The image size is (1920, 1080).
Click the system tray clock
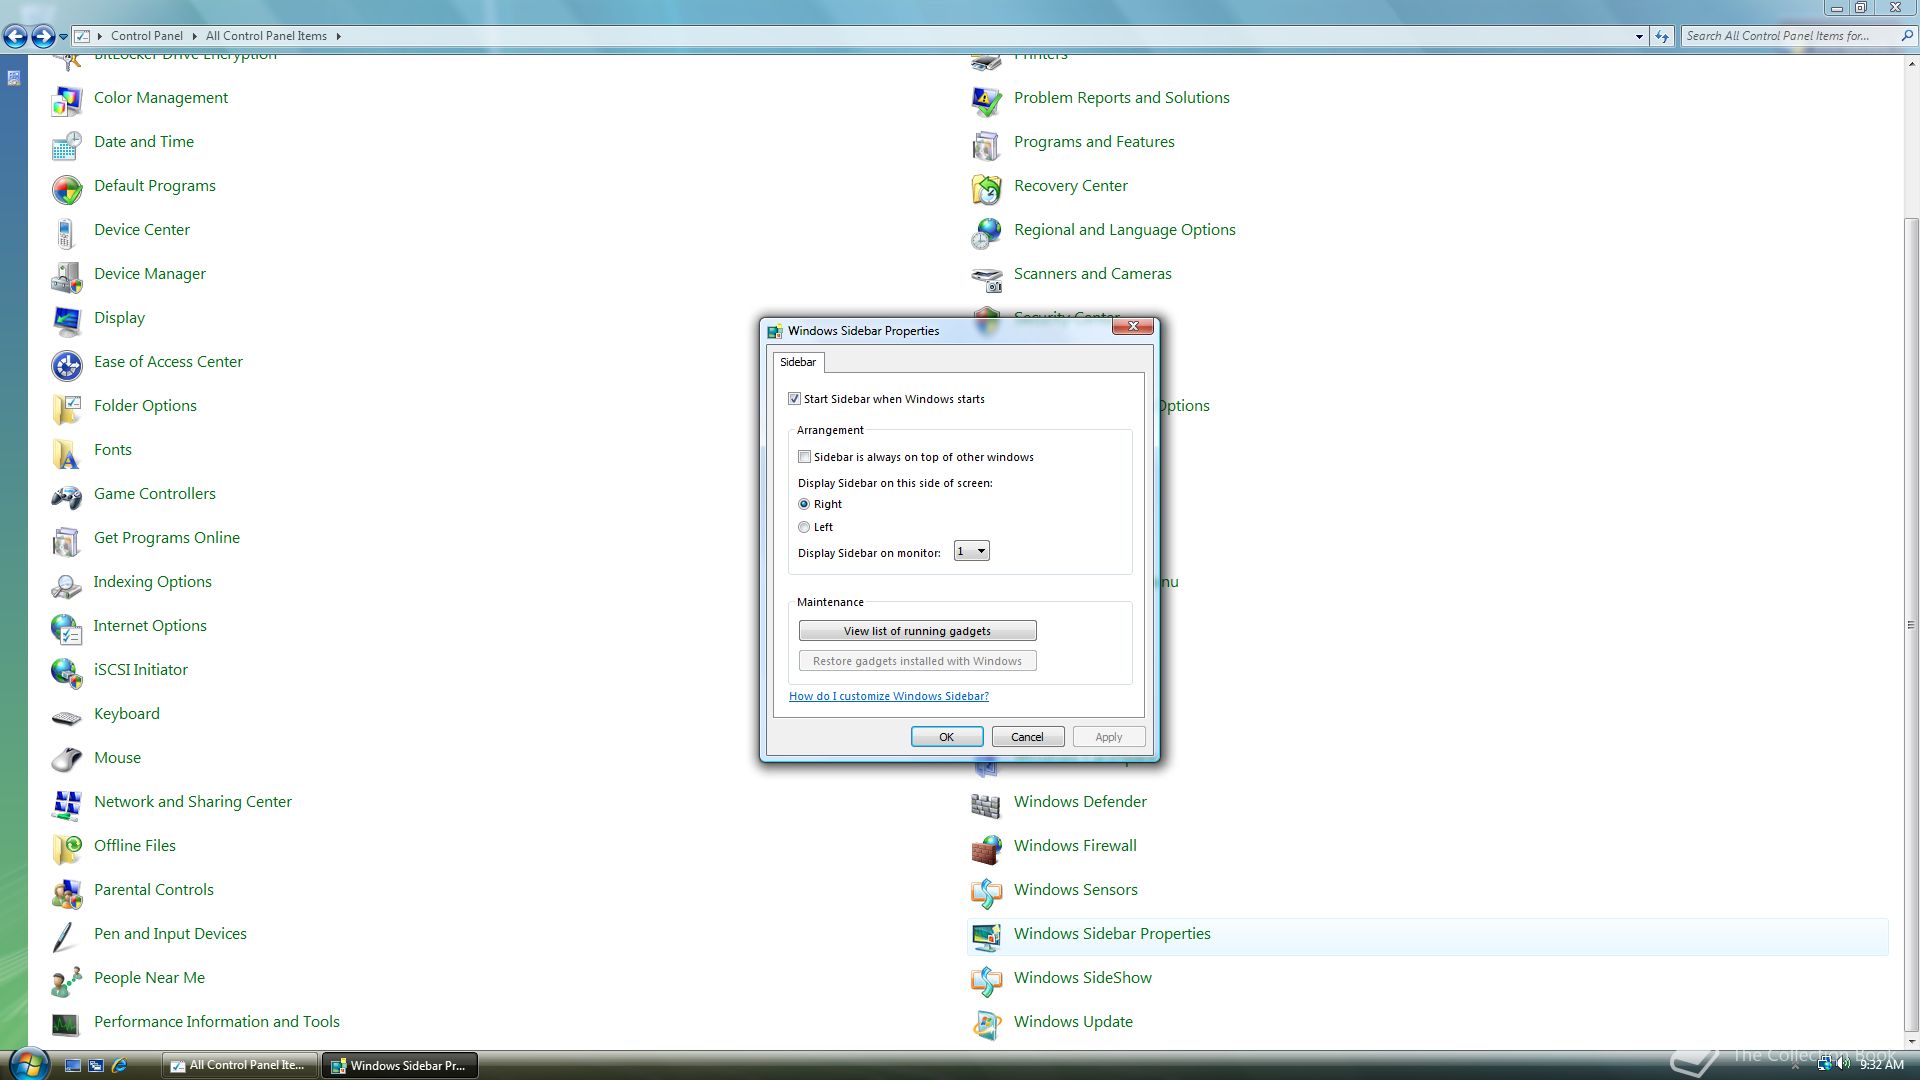pyautogui.click(x=1881, y=1065)
